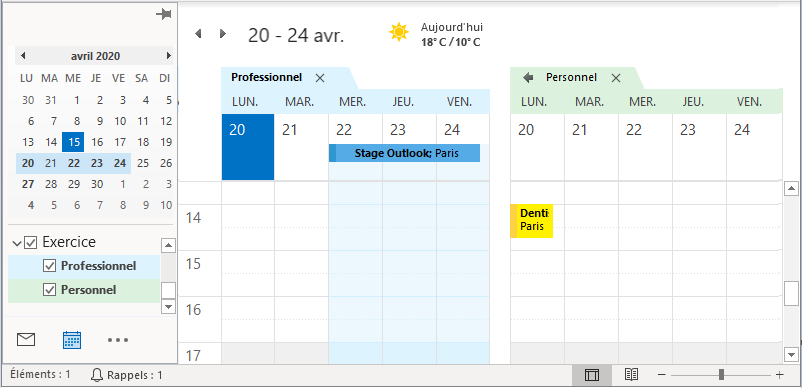
Task: Uncheck the Professionnel calendar checkbox
Action: [50, 266]
